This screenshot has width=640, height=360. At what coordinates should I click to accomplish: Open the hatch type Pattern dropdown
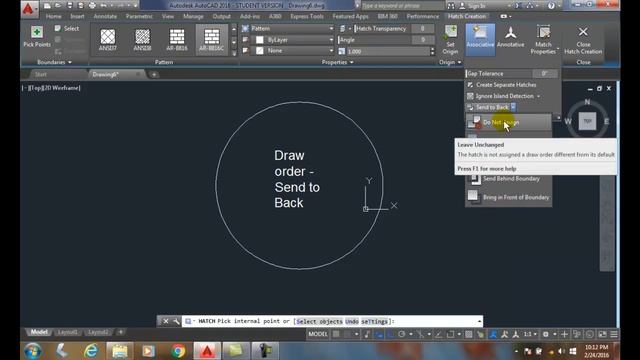click(x=288, y=28)
